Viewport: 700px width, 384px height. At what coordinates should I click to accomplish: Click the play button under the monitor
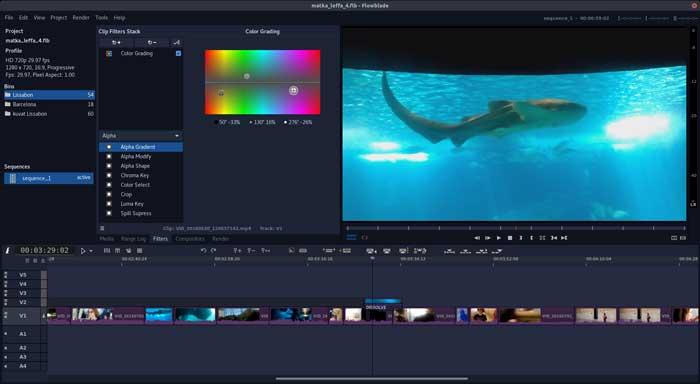click(x=499, y=238)
